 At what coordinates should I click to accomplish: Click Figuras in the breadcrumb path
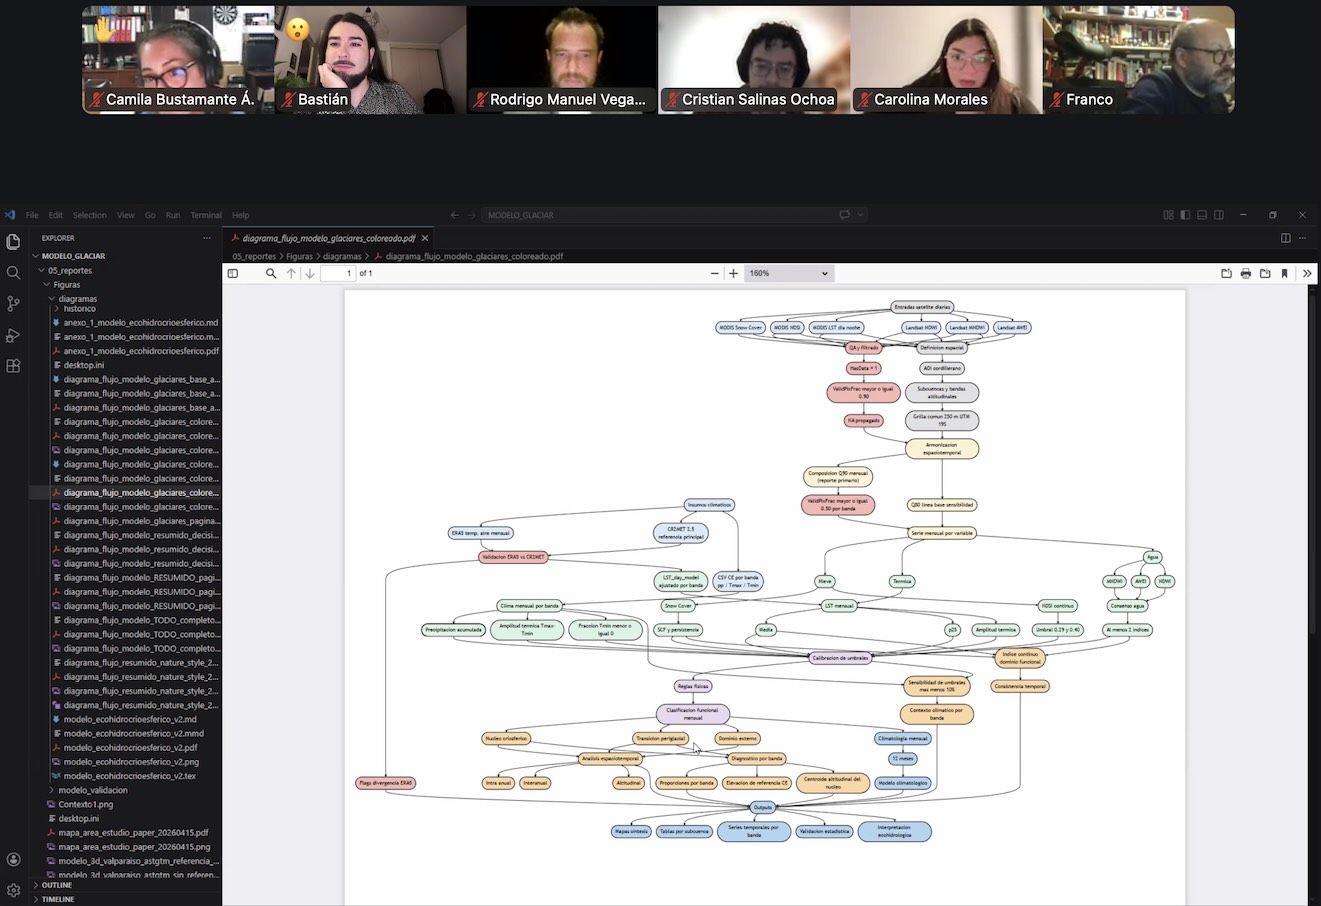pos(299,256)
